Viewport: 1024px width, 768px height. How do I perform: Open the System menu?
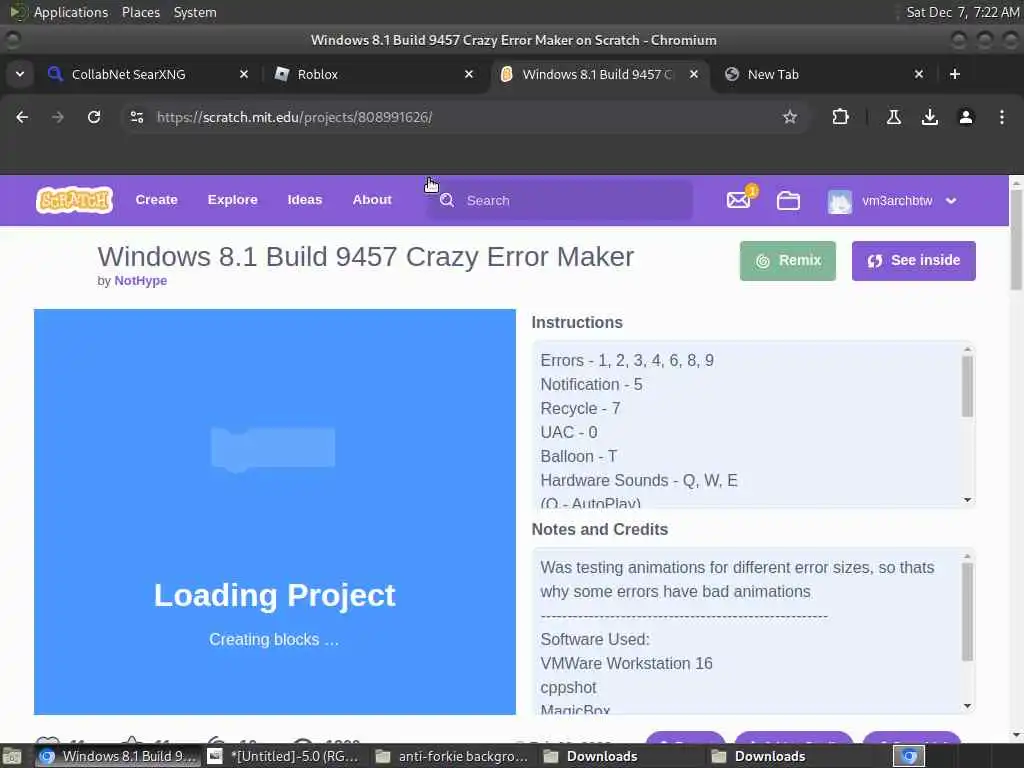click(x=195, y=12)
